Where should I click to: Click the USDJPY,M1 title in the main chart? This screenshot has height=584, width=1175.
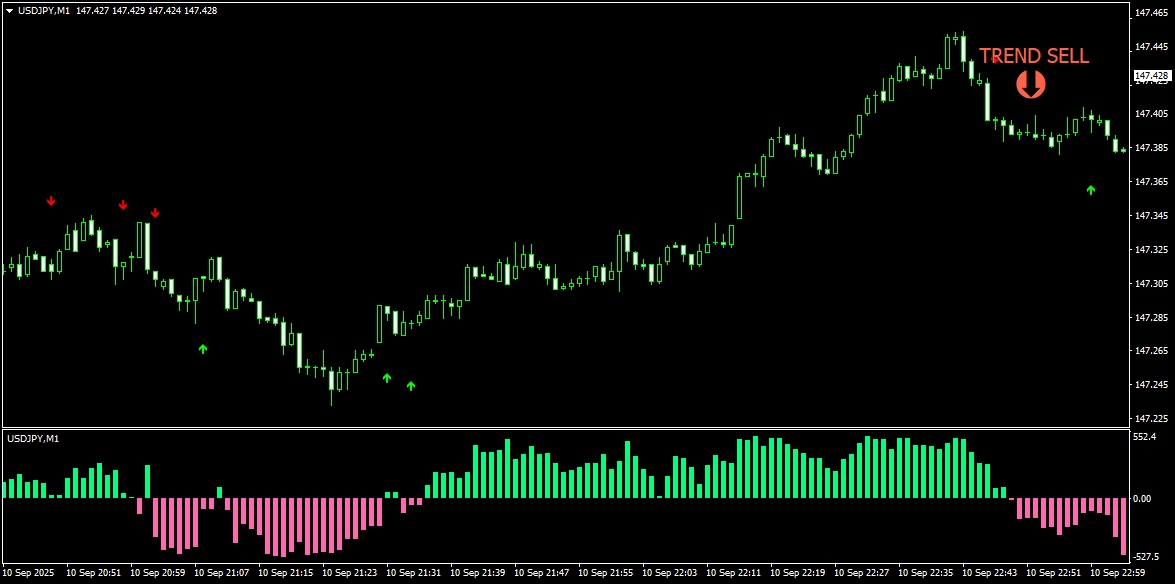click(x=42, y=11)
